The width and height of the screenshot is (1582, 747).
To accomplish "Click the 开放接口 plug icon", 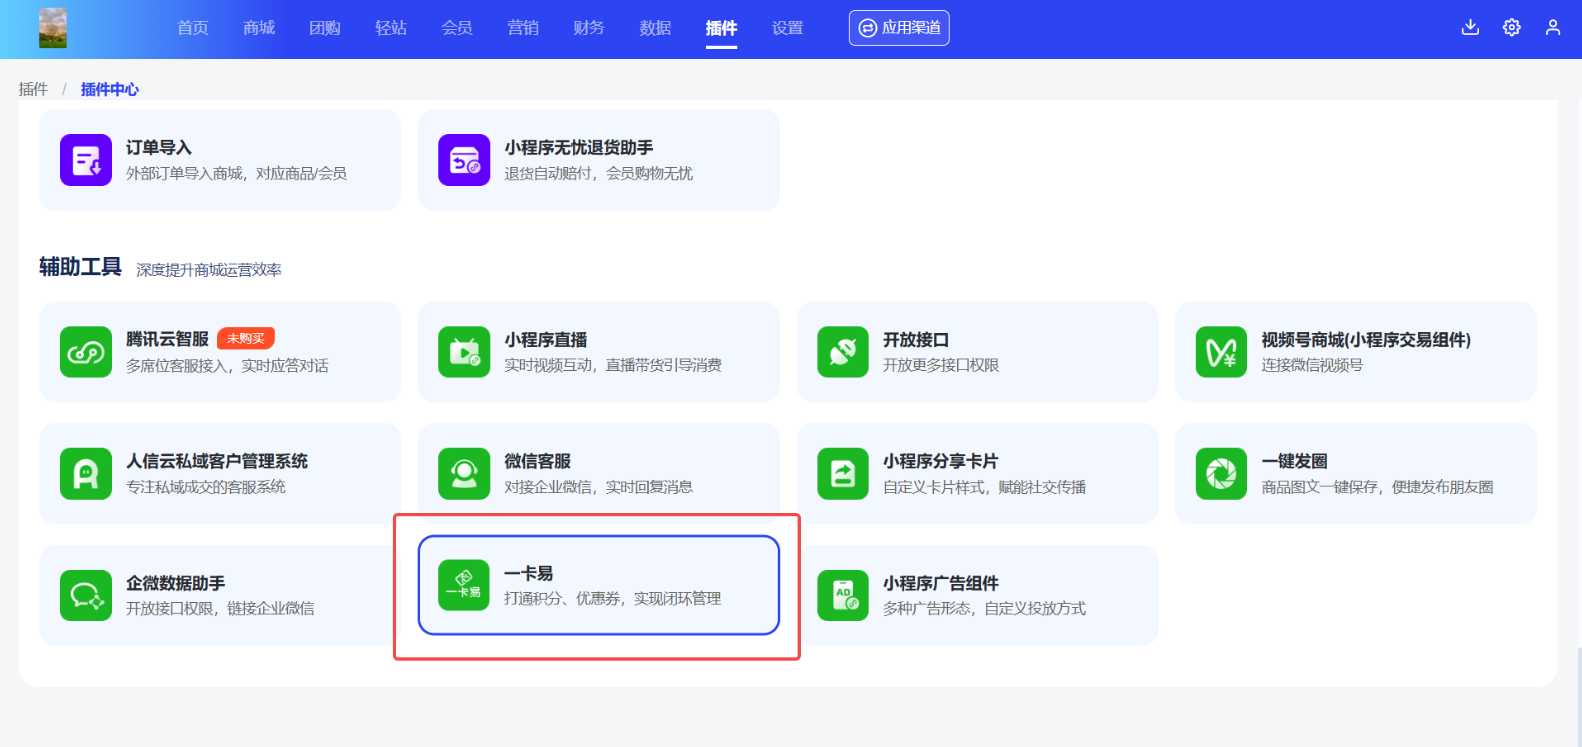I will tap(843, 352).
